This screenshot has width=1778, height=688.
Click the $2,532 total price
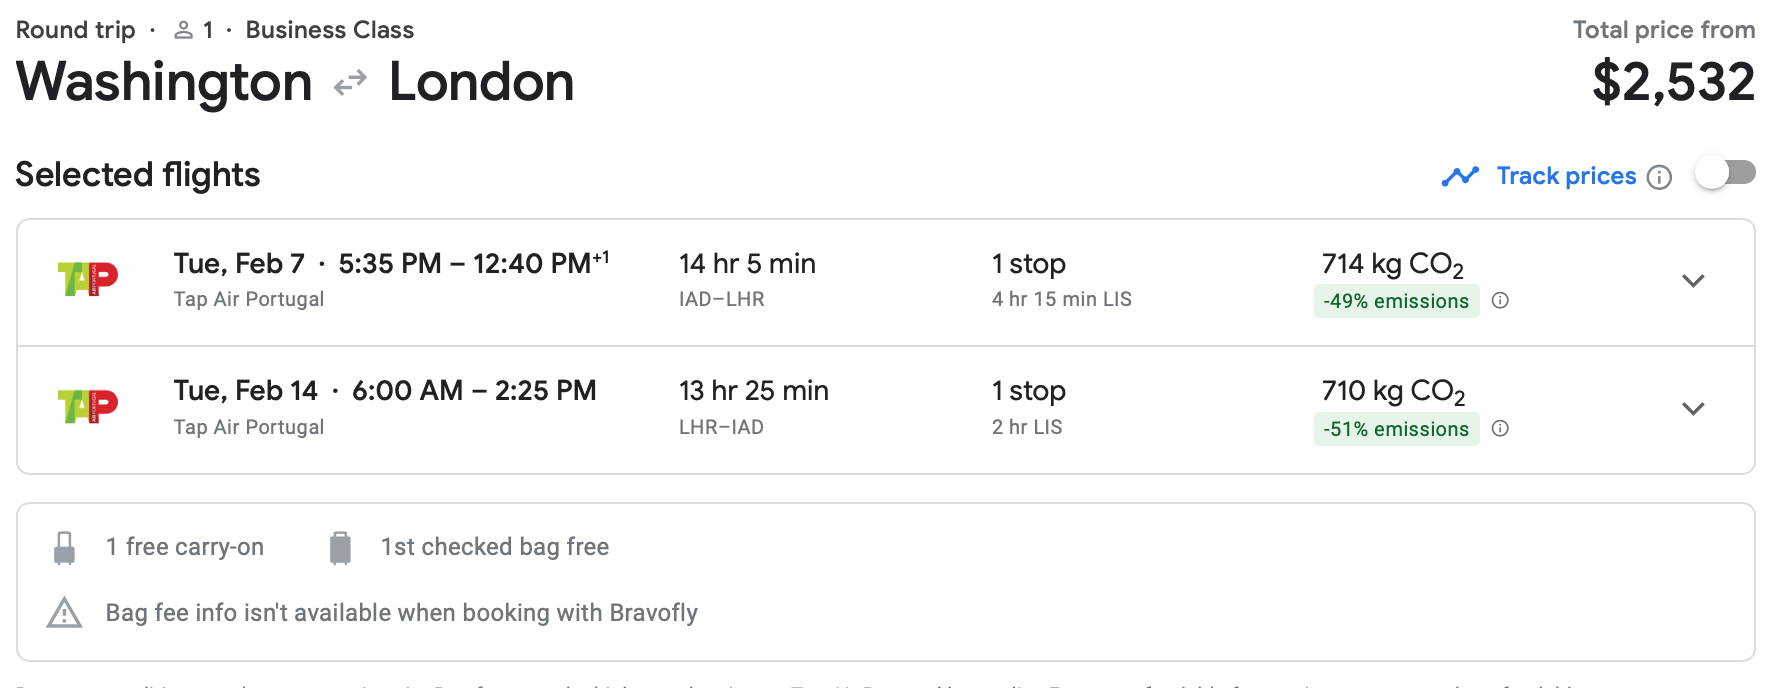pos(1673,82)
